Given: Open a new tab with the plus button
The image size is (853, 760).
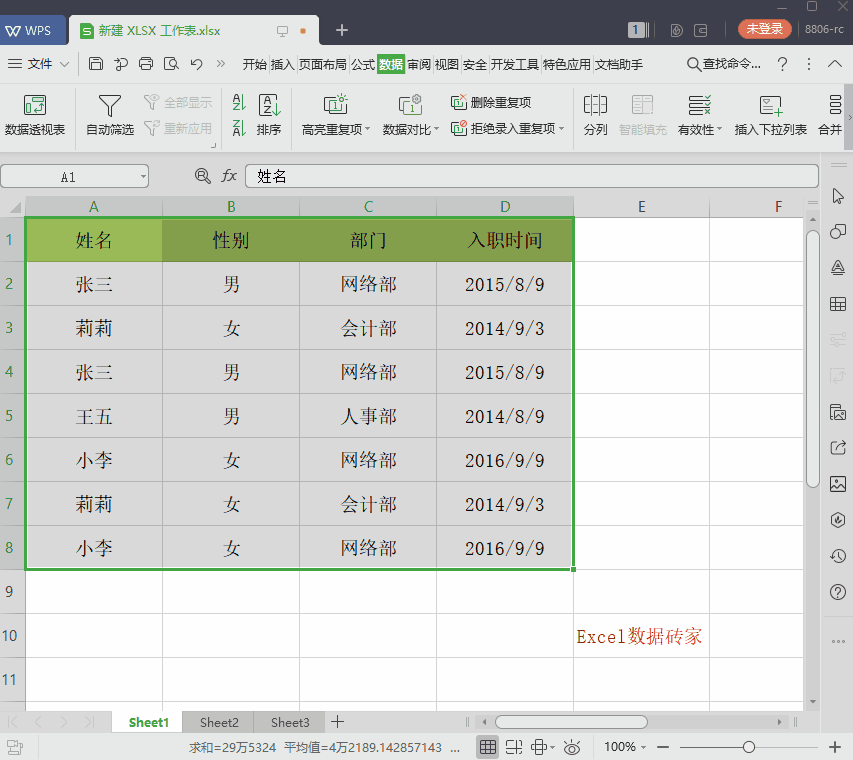Looking at the screenshot, I should click(x=342, y=30).
